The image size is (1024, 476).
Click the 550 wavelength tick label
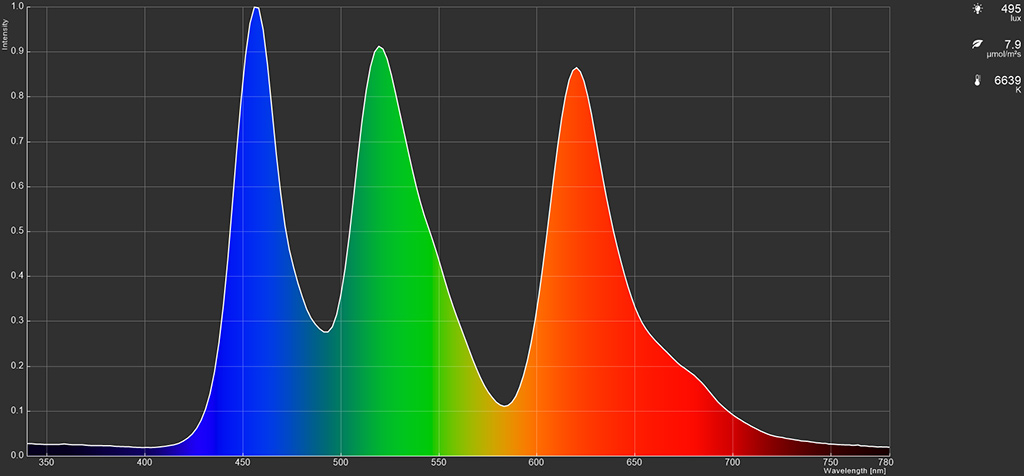coord(438,462)
